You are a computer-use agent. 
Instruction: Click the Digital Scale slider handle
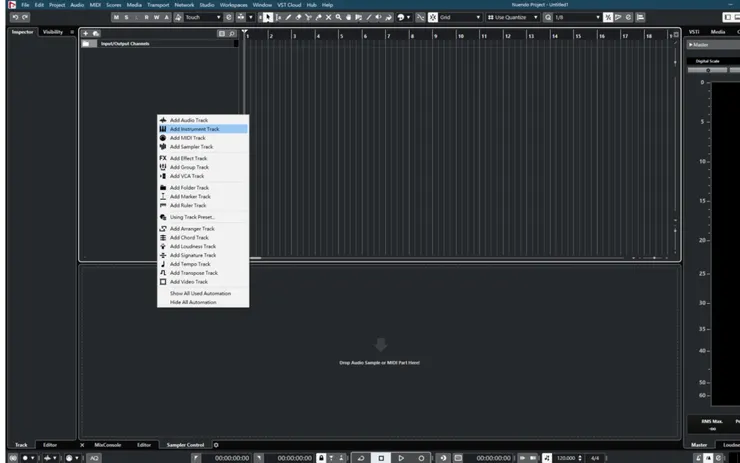[708, 70]
